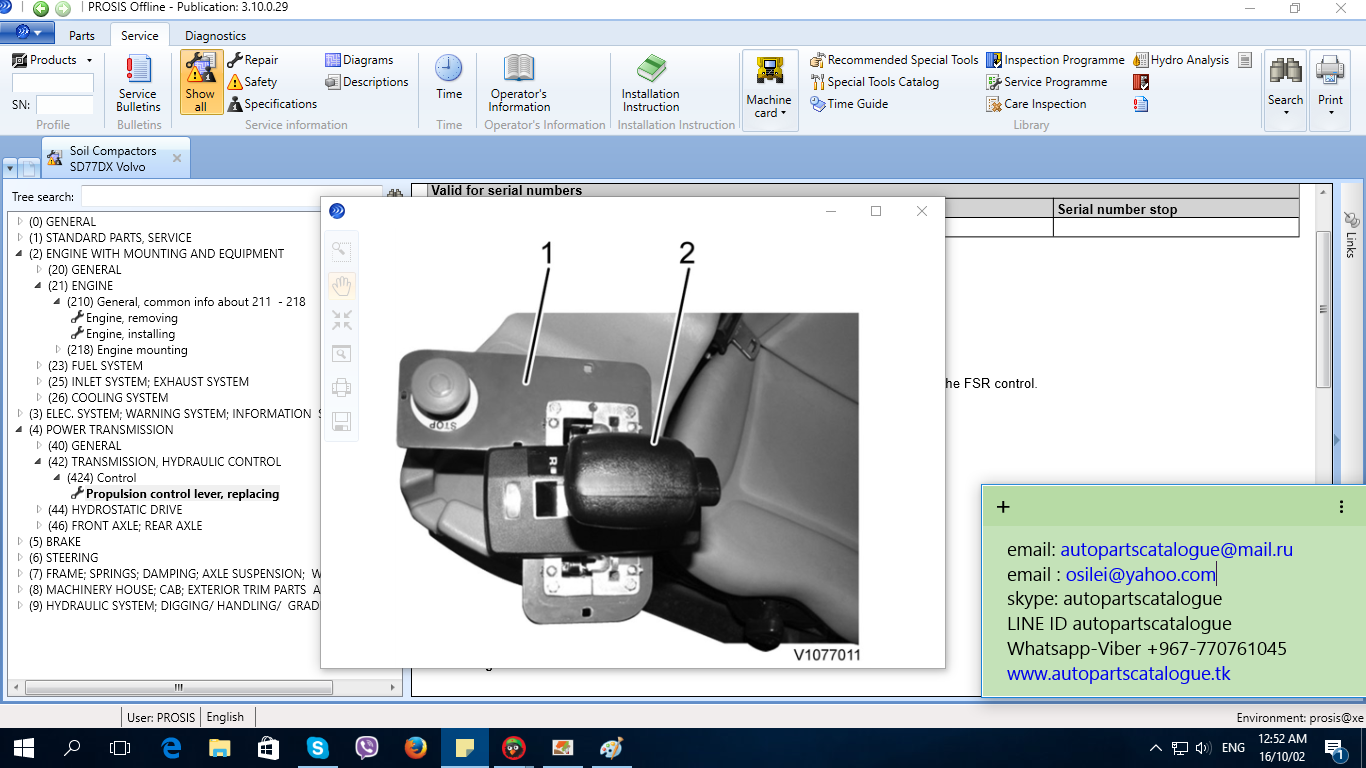Select the (6) STEERING tree item
The width and height of the screenshot is (1366, 768).
[63, 558]
